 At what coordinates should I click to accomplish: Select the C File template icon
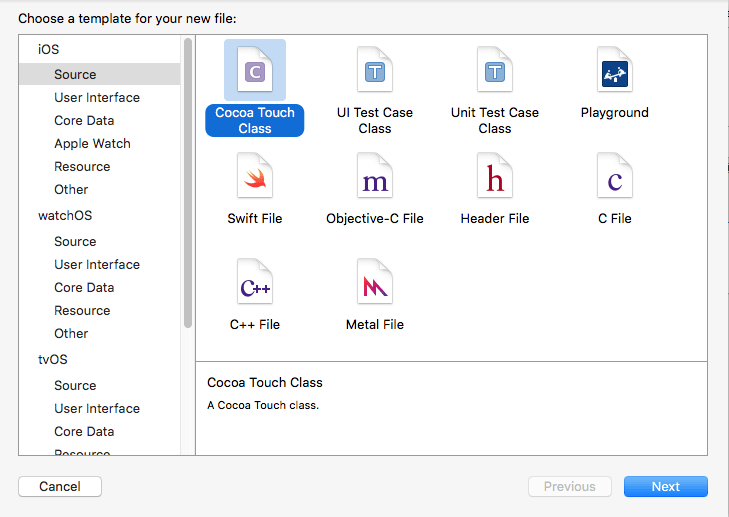click(615, 176)
